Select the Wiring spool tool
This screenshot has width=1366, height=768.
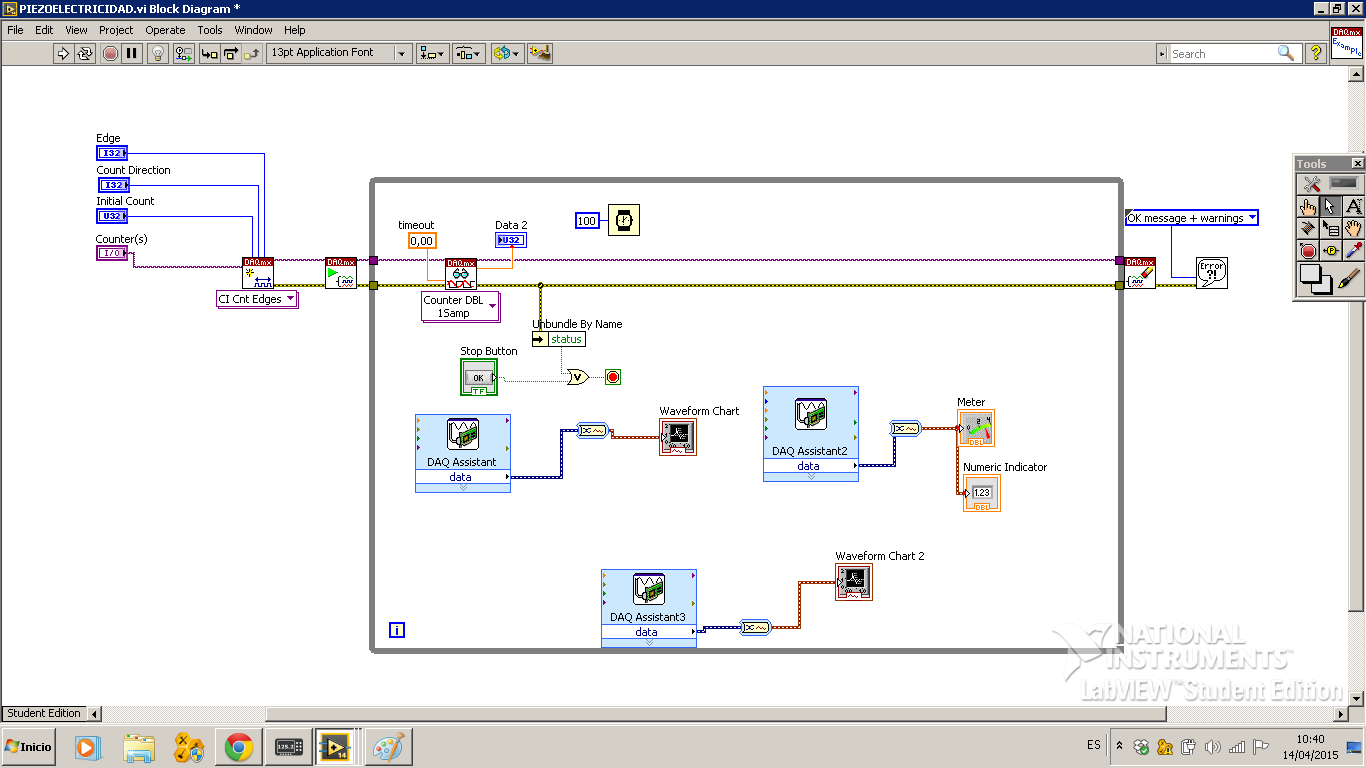click(1309, 228)
